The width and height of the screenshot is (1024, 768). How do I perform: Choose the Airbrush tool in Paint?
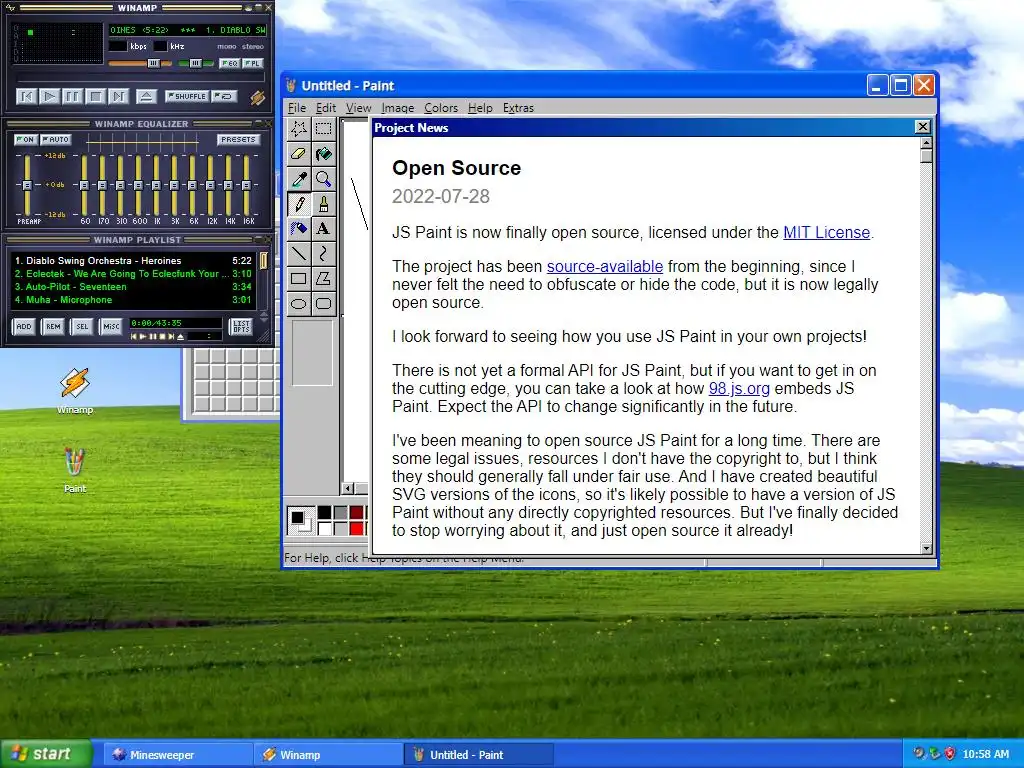click(299, 229)
